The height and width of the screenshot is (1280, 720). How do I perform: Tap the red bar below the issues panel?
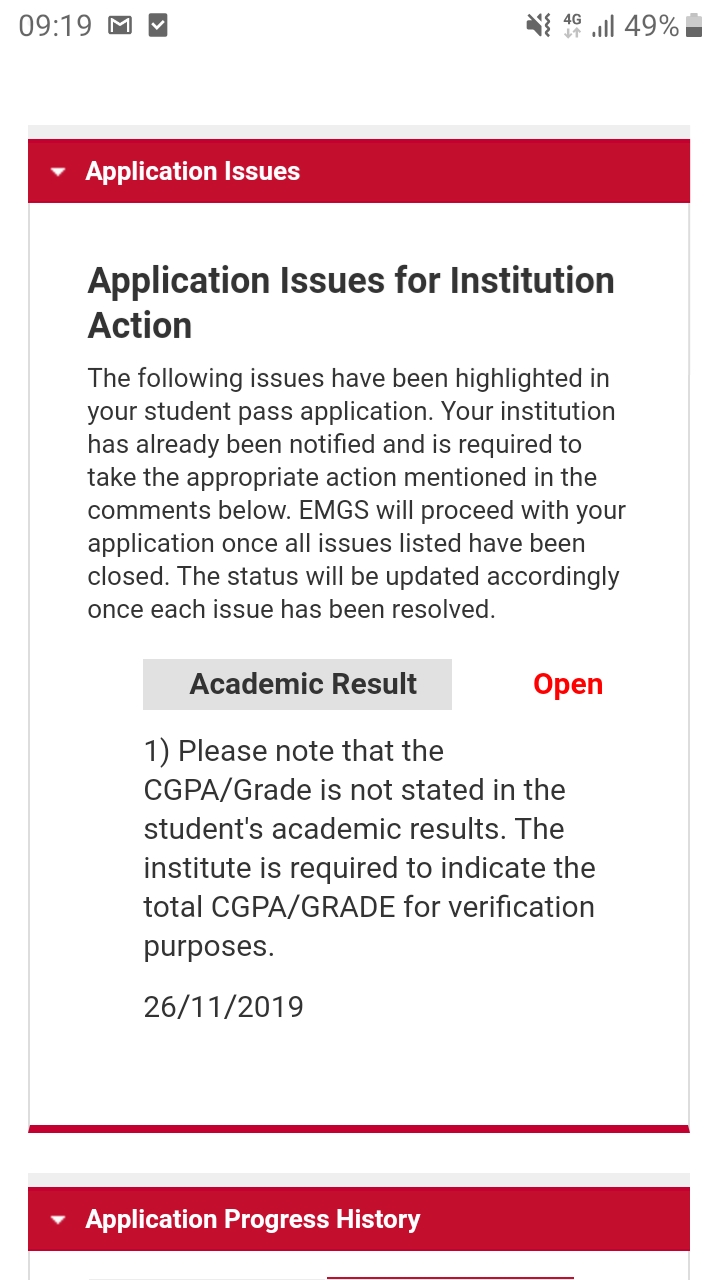(359, 1129)
